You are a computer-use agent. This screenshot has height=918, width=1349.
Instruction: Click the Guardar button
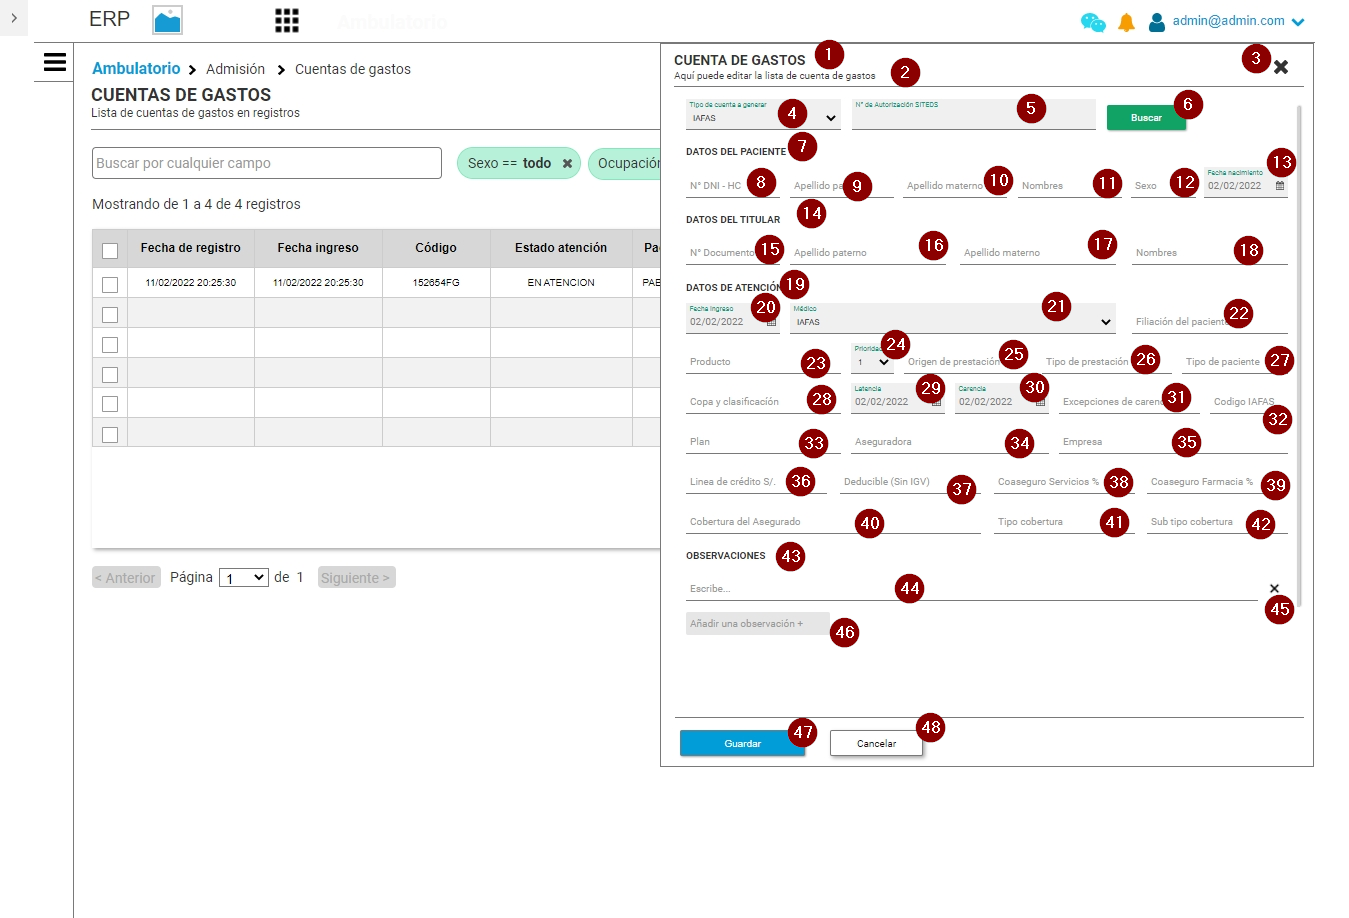742,743
